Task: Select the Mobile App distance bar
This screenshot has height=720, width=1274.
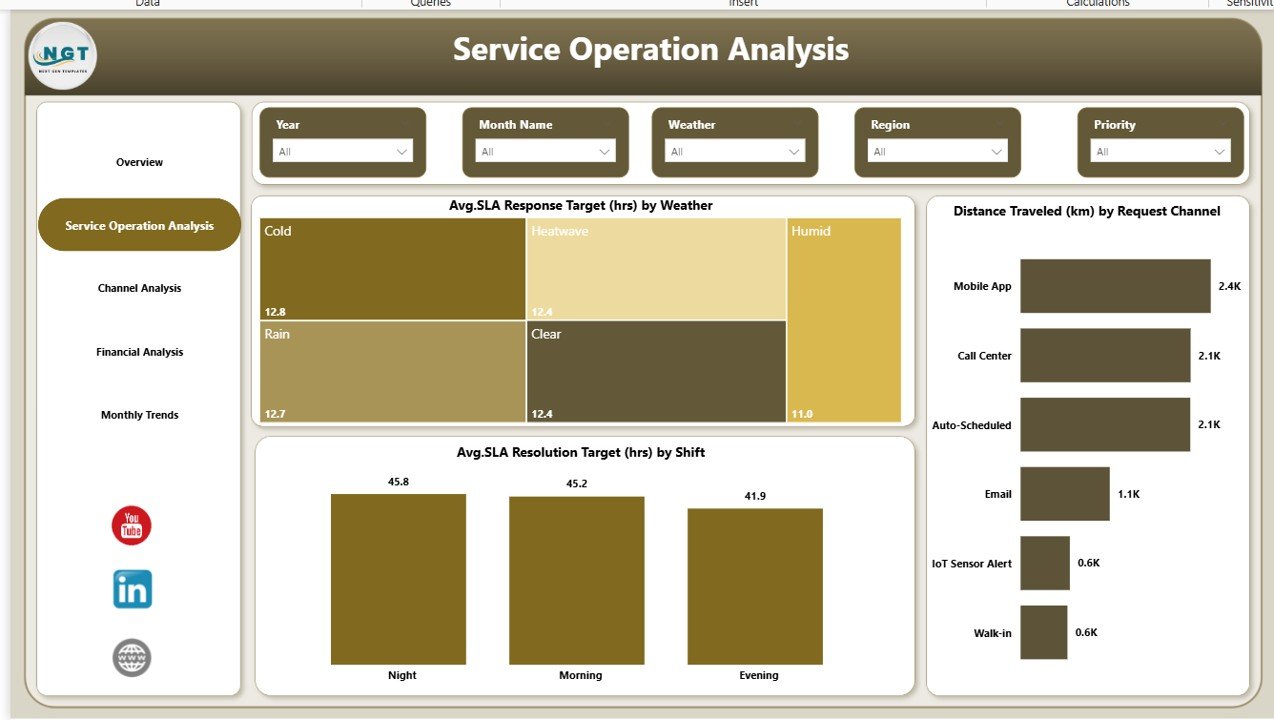Action: (x=1115, y=286)
